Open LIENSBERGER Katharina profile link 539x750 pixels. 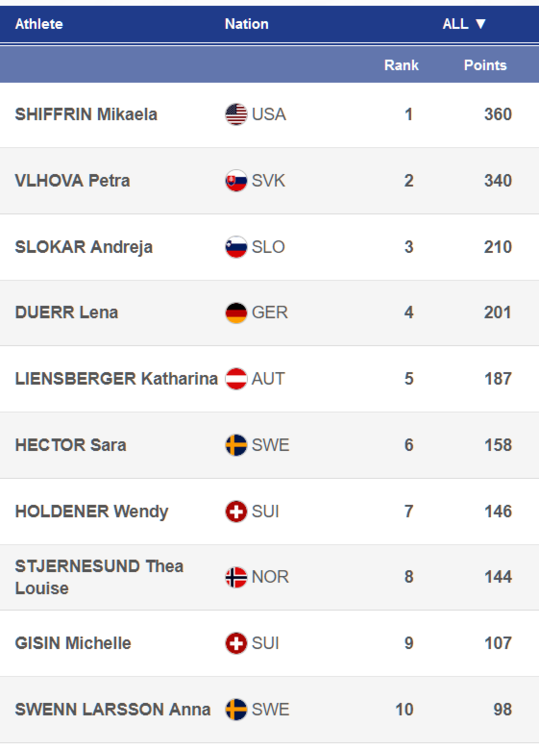116,379
